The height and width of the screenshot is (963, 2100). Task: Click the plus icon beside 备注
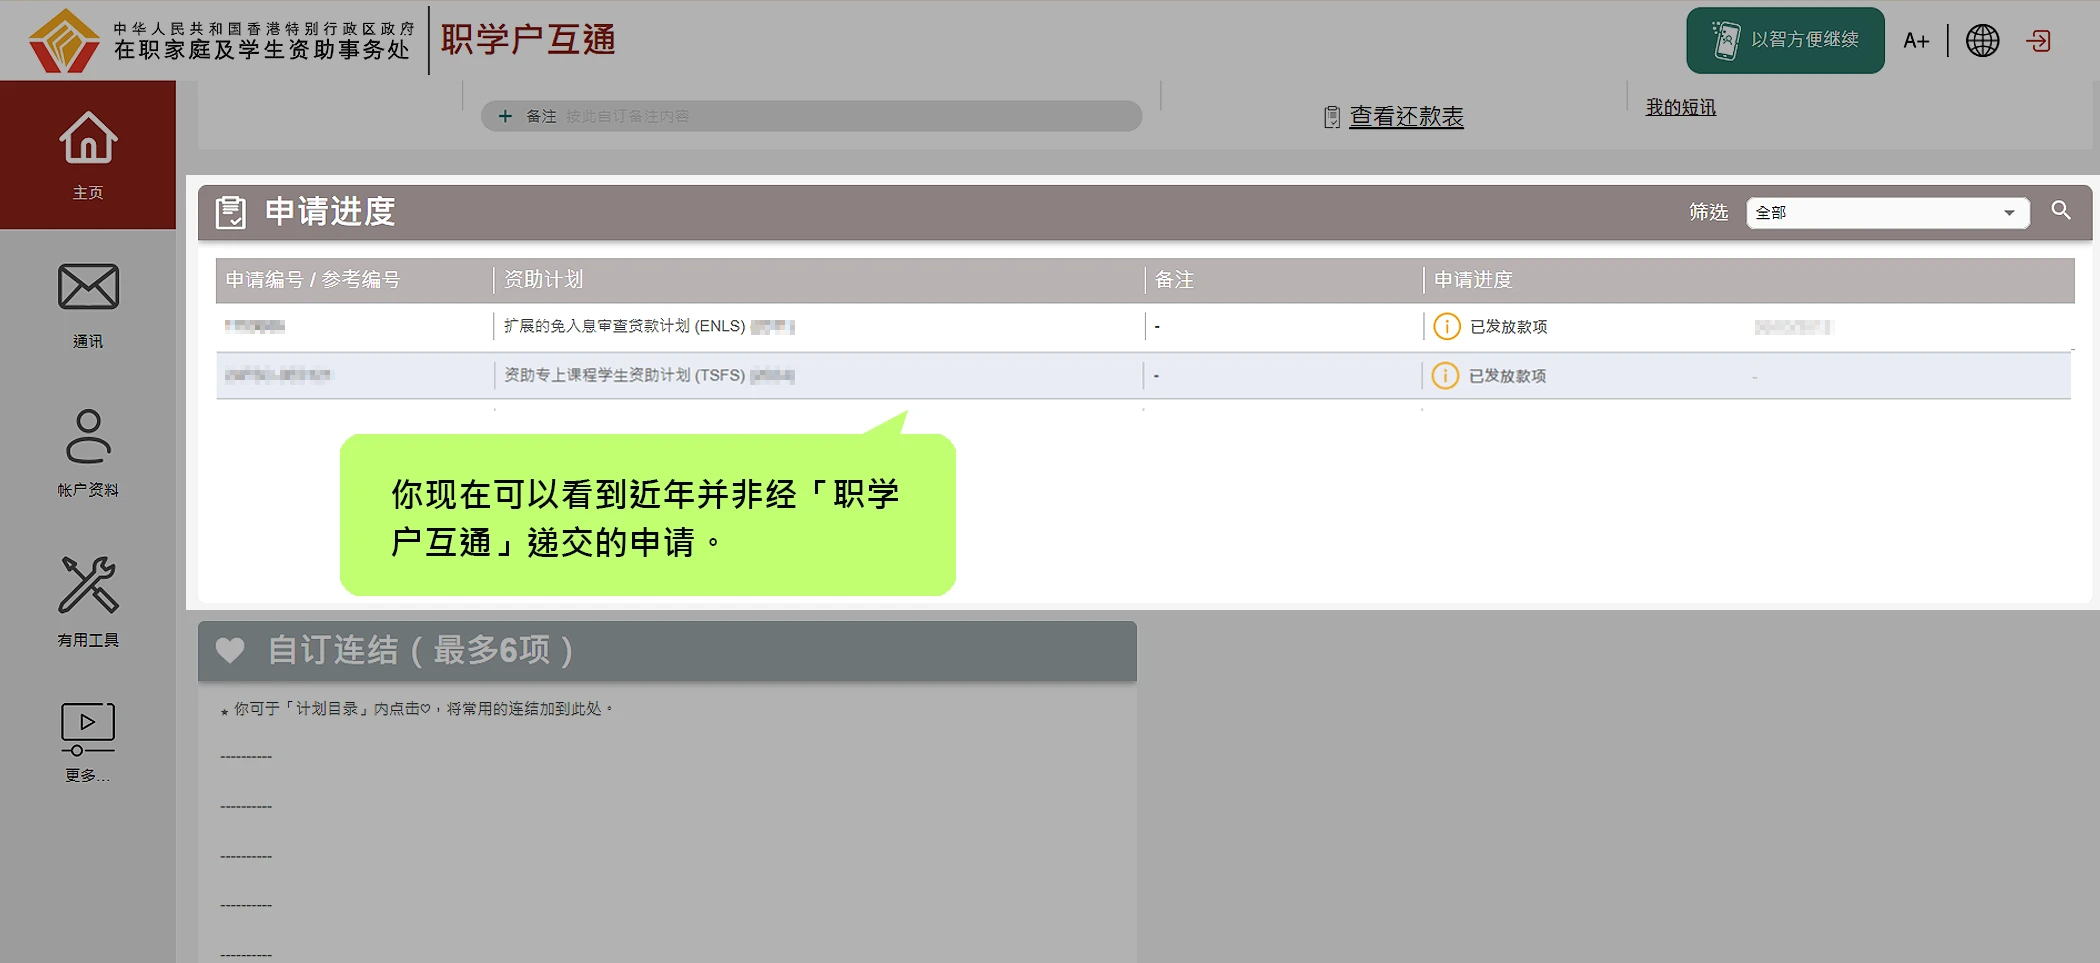pyautogui.click(x=505, y=116)
